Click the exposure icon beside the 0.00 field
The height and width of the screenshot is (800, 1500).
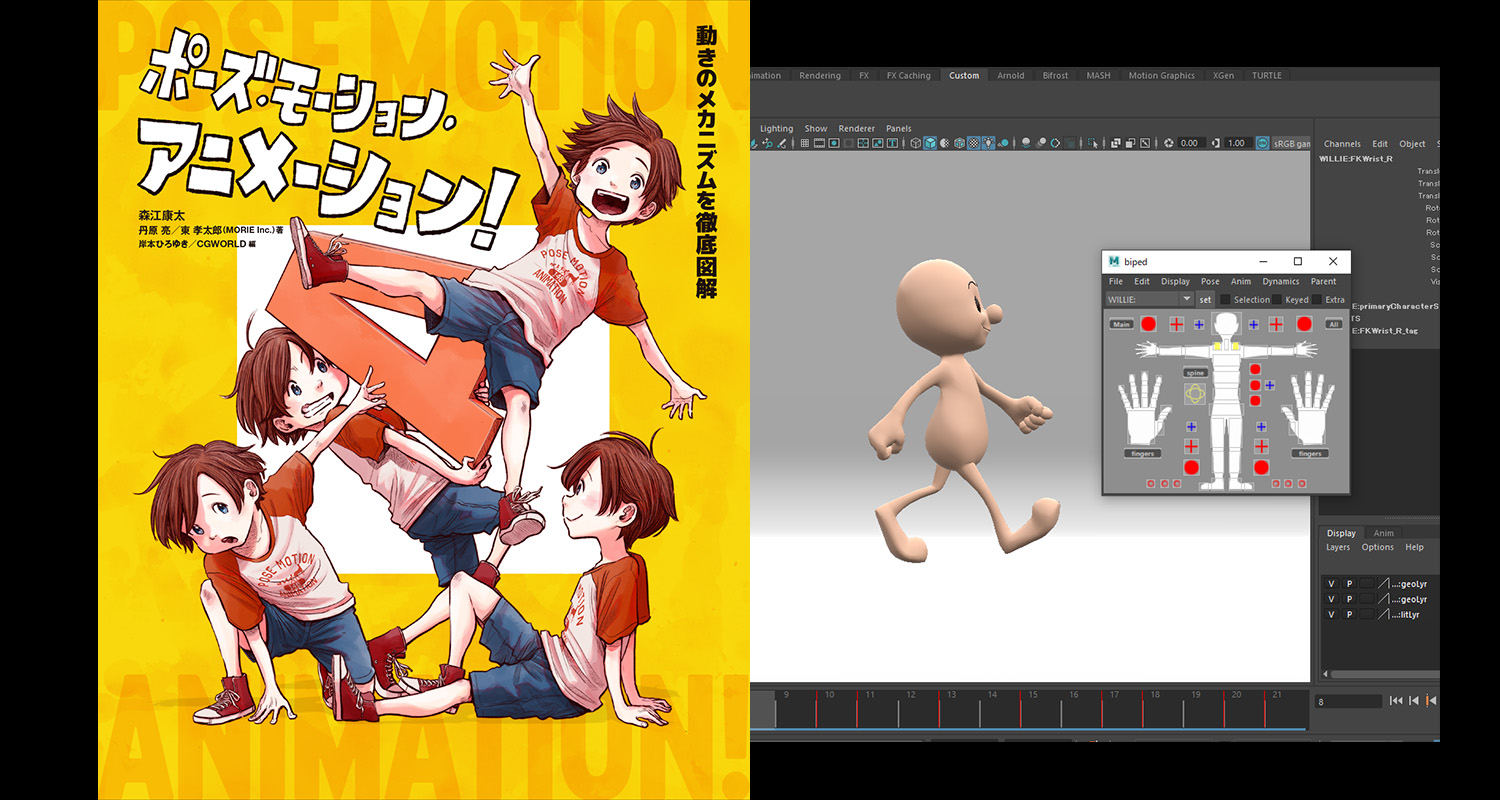coord(1169,143)
